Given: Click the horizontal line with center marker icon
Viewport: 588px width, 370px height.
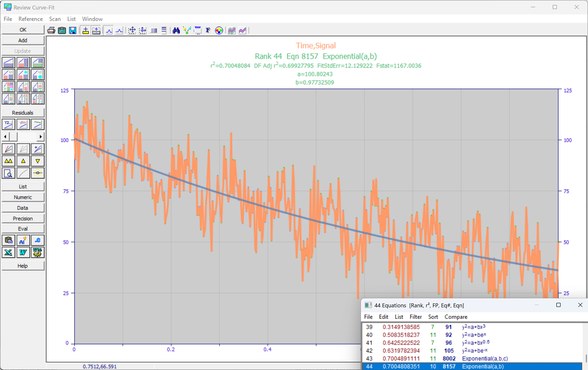Looking at the screenshot, I should coord(38,173).
